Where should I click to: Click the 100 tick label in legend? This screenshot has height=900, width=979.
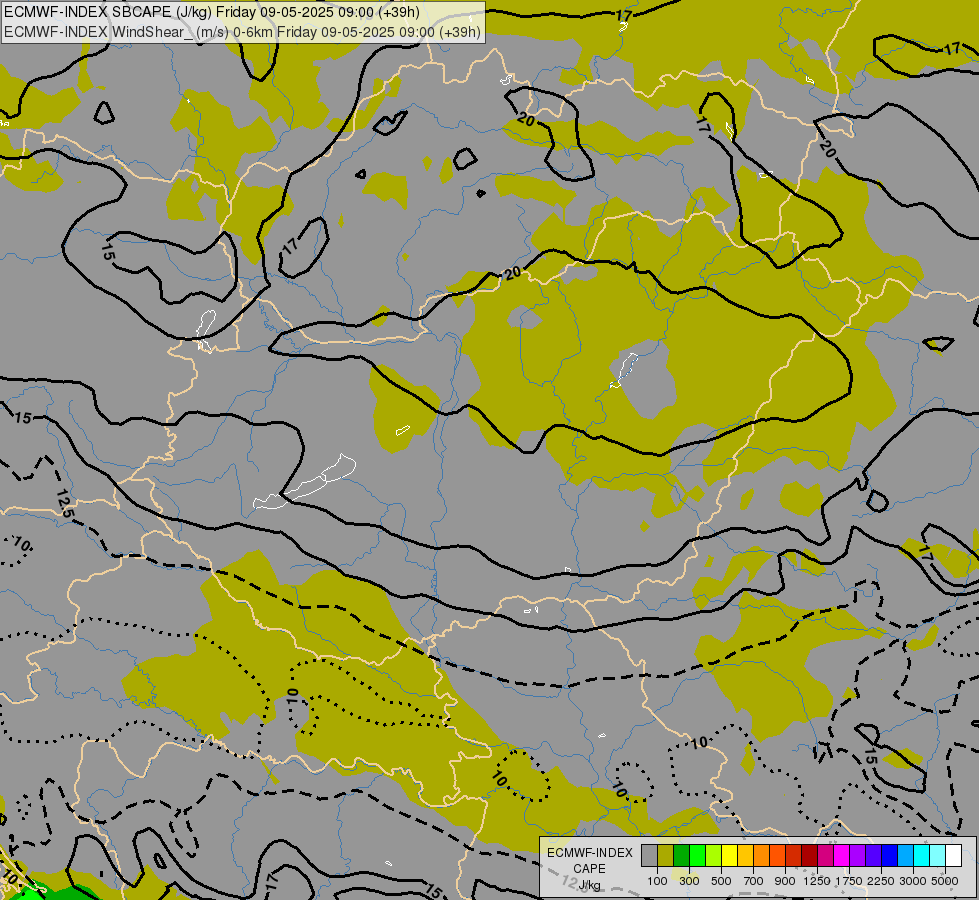point(657,881)
